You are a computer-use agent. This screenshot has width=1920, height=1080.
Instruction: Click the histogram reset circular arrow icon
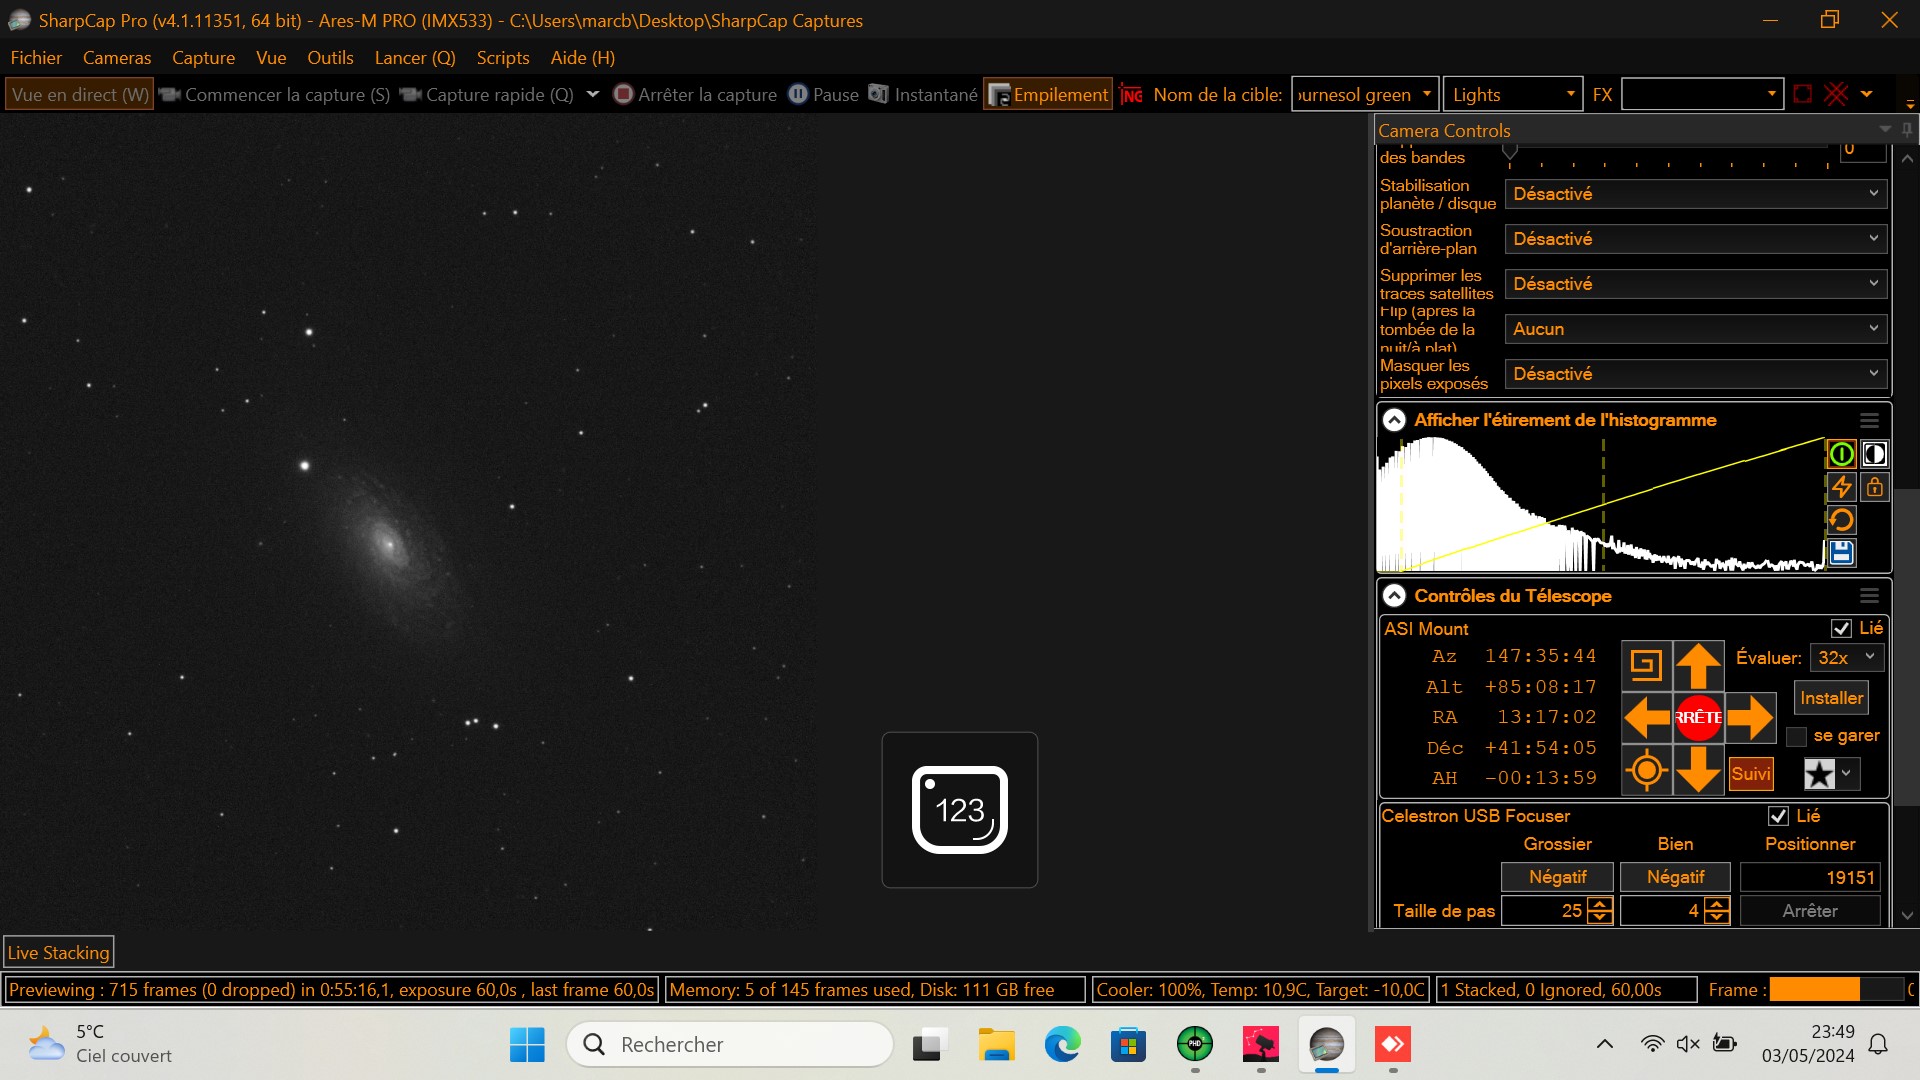click(1841, 520)
